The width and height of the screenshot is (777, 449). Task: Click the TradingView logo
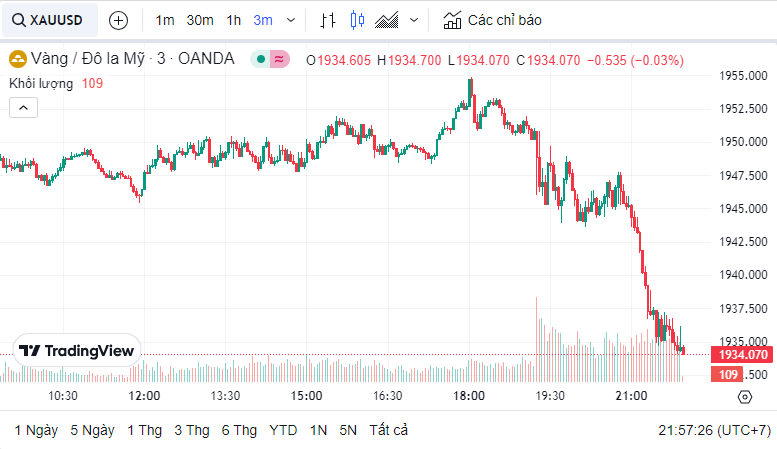coord(77,351)
